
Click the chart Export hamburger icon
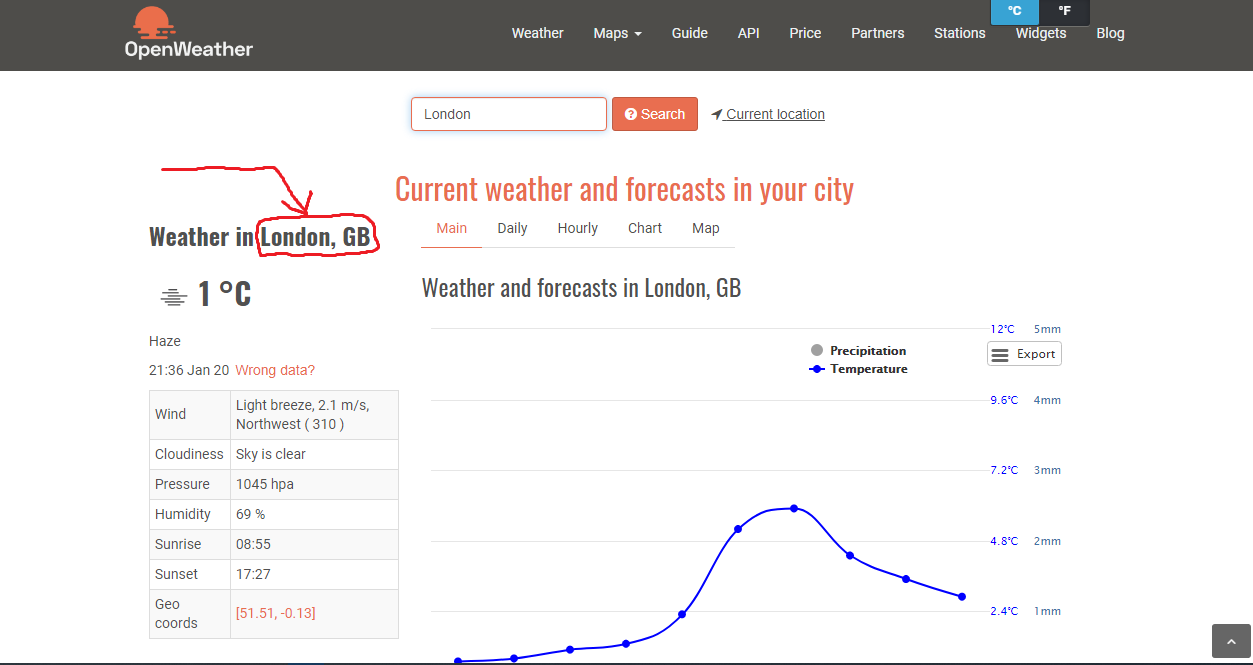point(1000,354)
